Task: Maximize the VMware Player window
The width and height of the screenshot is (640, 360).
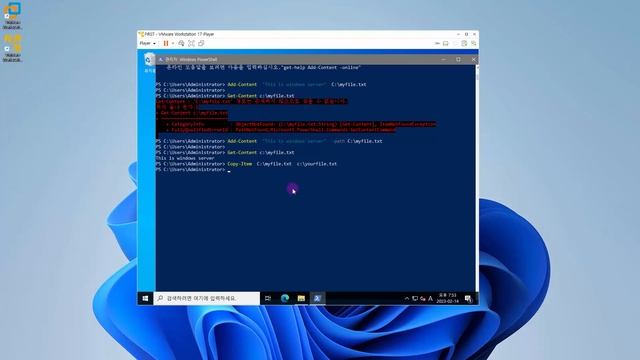Action: pyautogui.click(x=466, y=34)
